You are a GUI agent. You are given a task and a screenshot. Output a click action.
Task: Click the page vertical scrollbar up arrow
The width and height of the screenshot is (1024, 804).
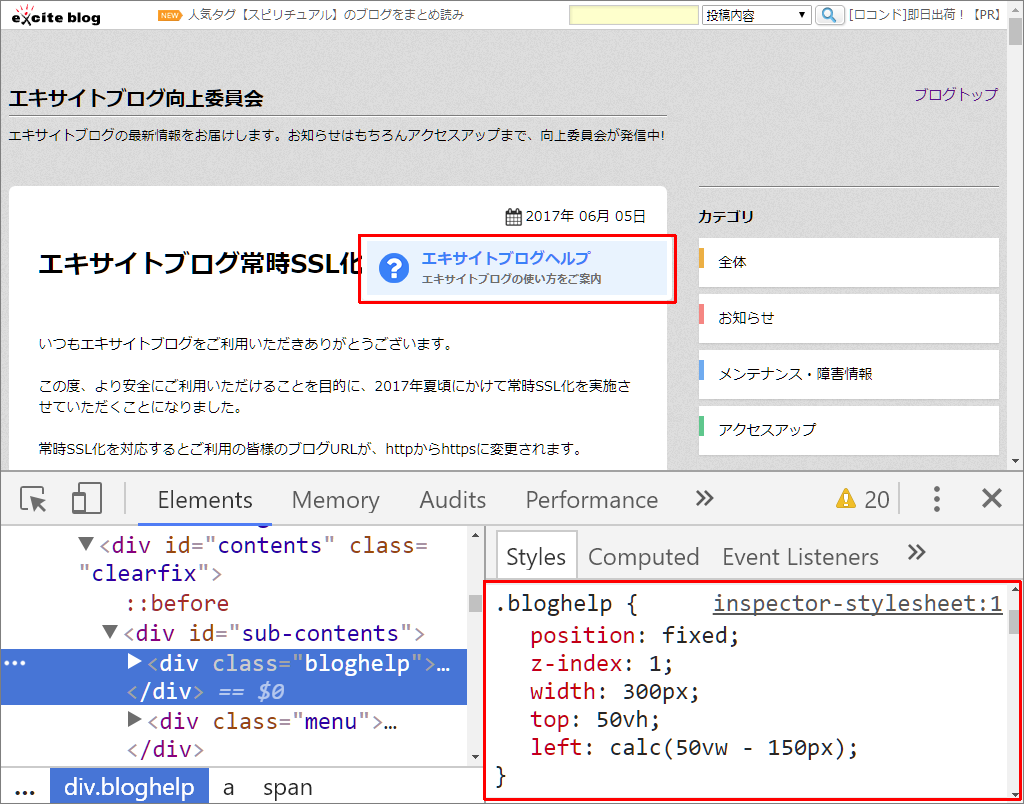[x=1016, y=8]
